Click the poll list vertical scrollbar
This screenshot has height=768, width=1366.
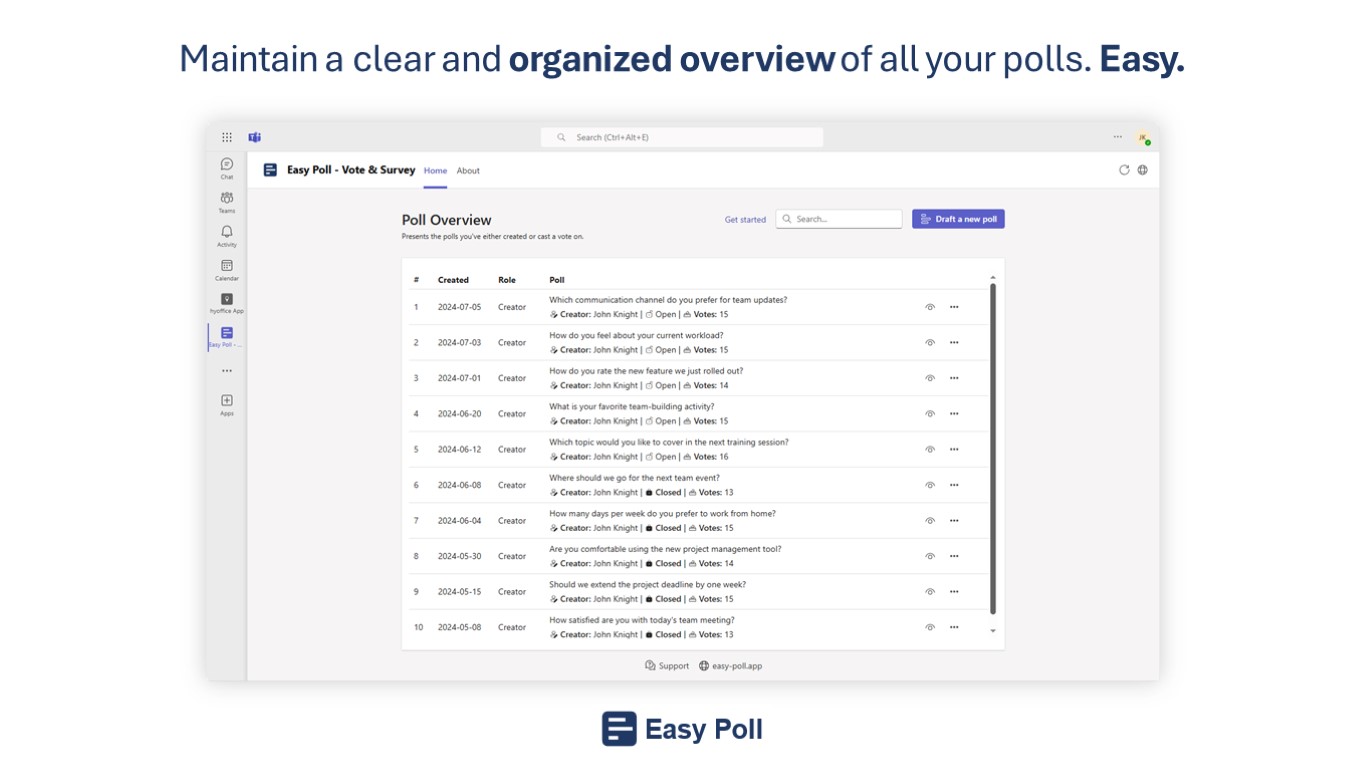click(x=993, y=450)
